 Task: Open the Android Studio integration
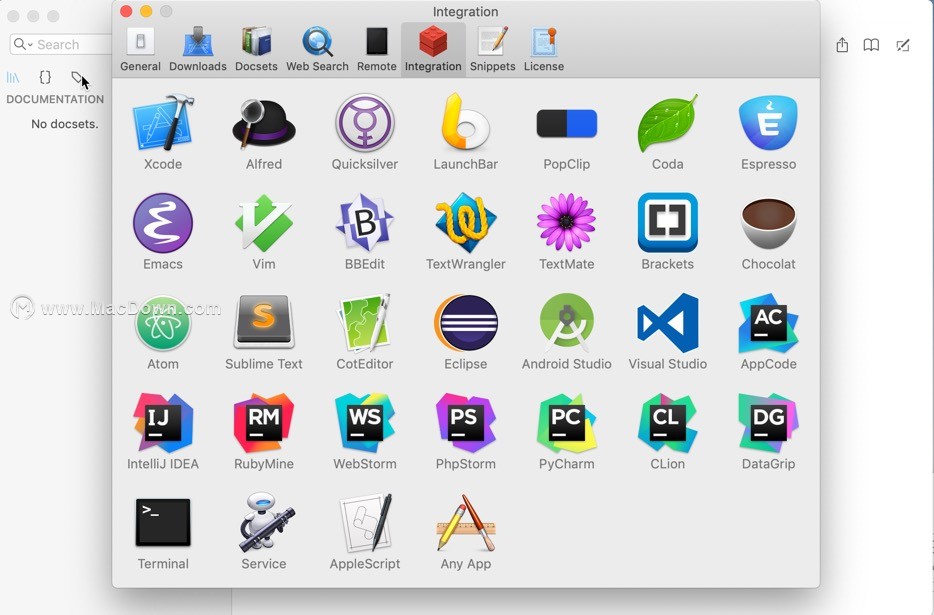click(x=566, y=323)
